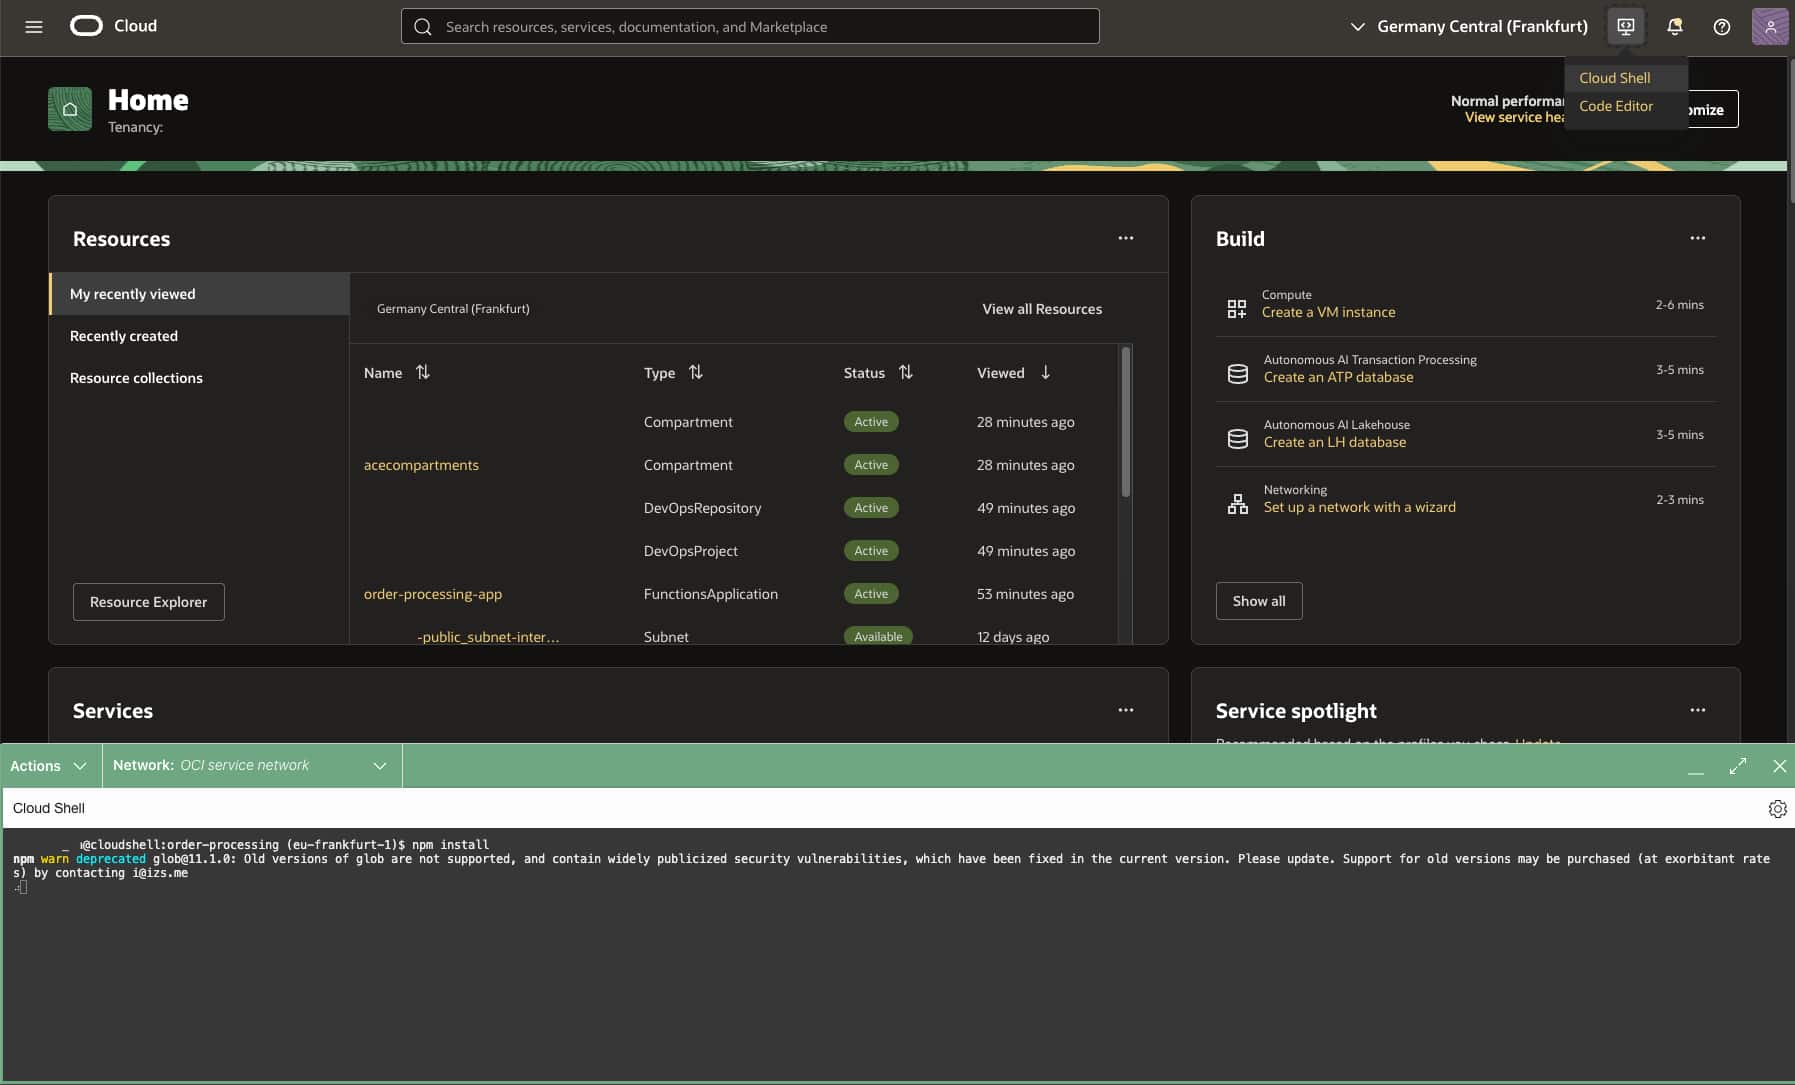Click the help question mark icon

(x=1721, y=26)
